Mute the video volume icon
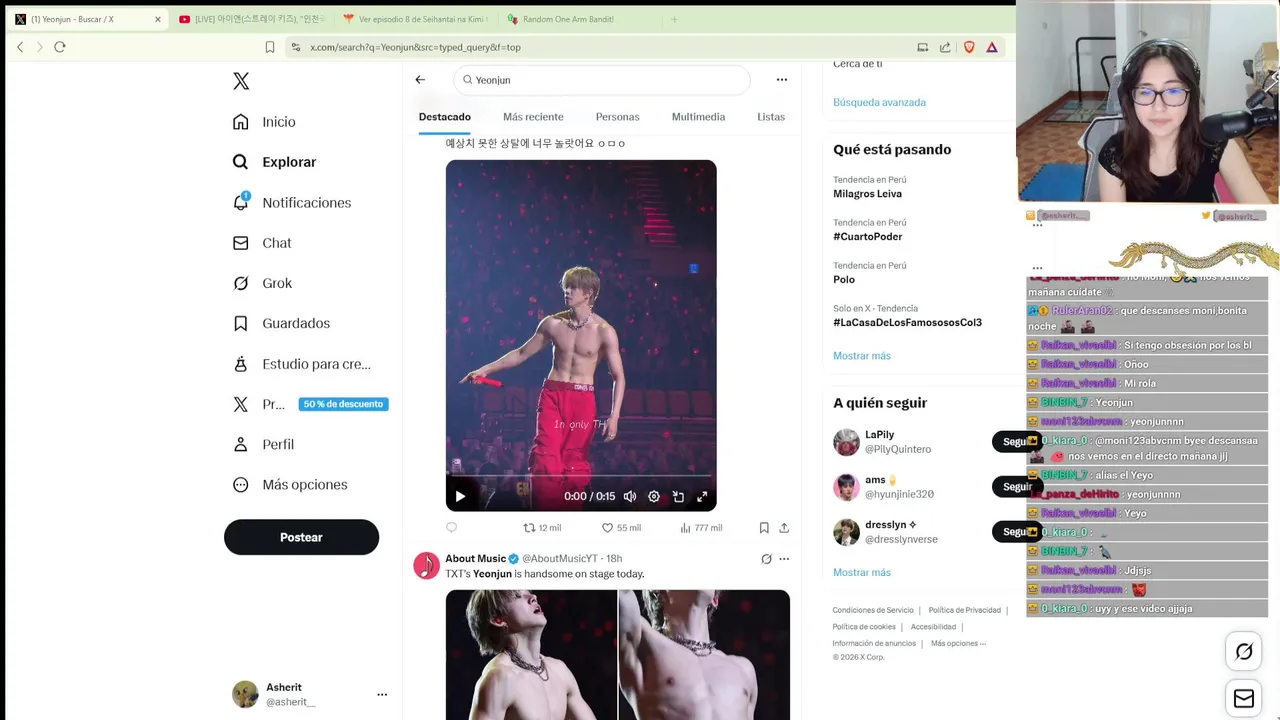 point(630,496)
